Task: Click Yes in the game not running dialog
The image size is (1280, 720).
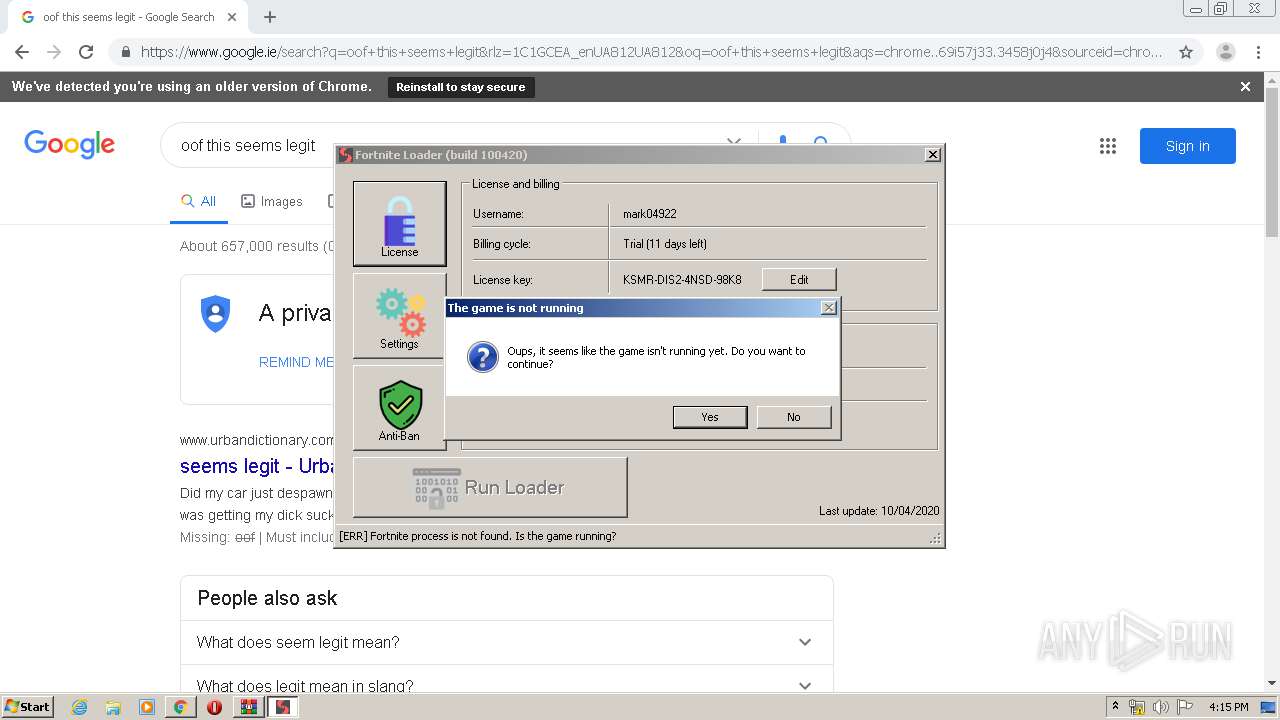Action: pos(710,417)
